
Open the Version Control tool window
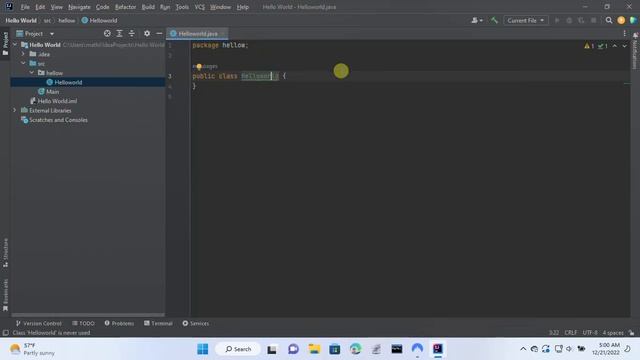(38, 323)
